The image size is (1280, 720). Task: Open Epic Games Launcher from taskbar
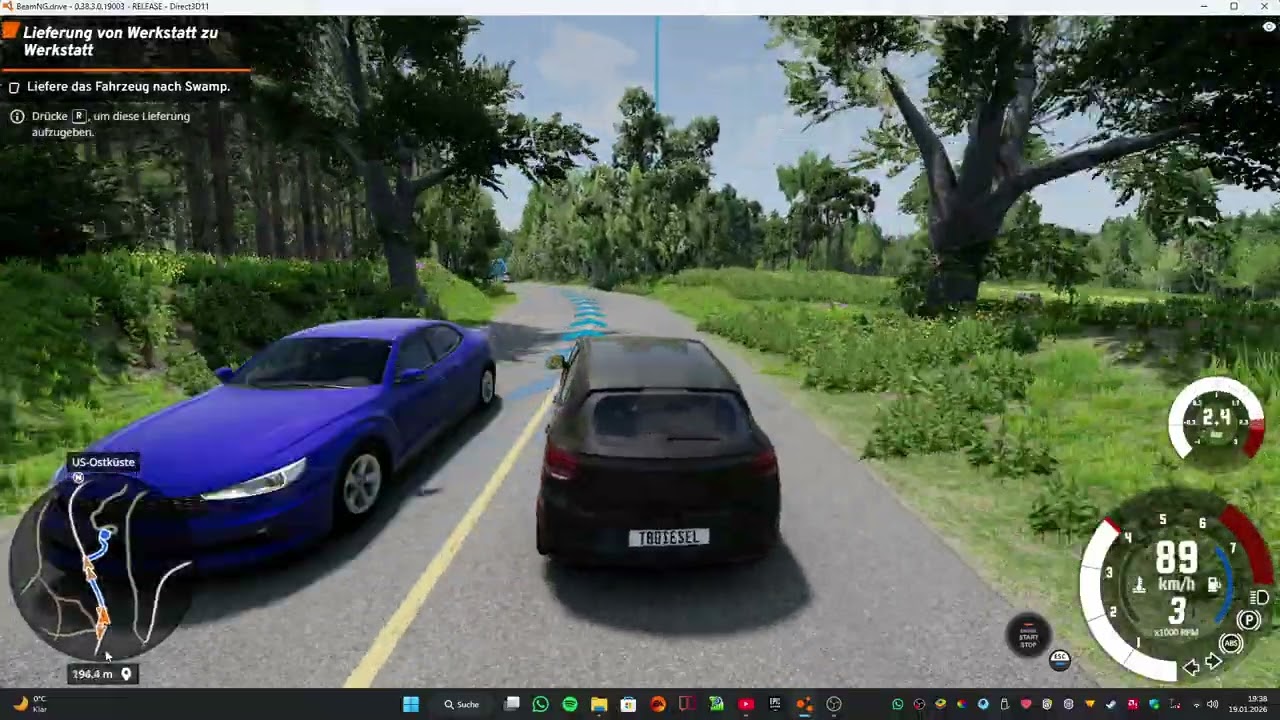[775, 704]
